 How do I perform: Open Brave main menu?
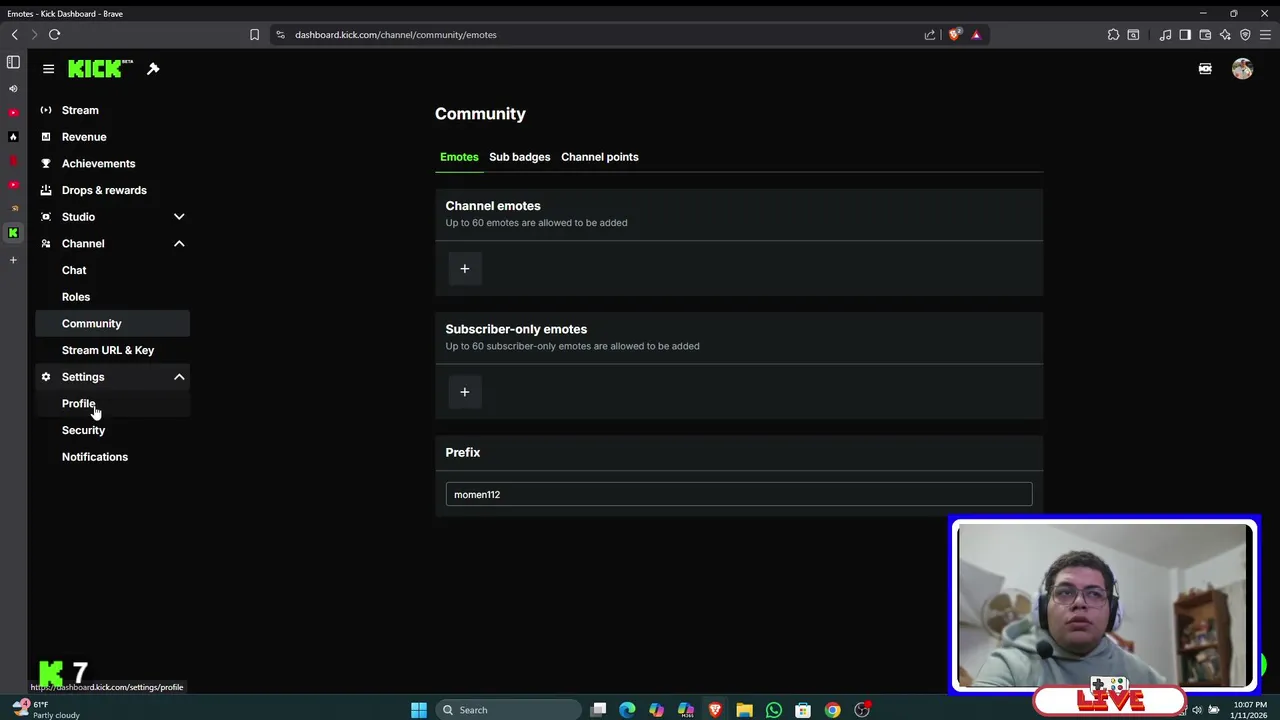click(1265, 34)
